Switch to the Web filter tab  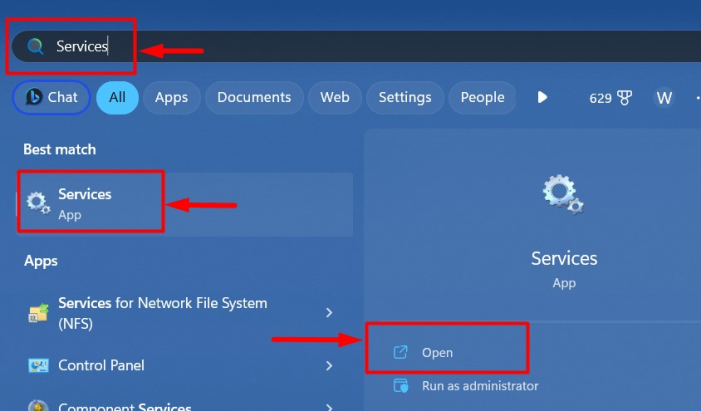click(334, 97)
